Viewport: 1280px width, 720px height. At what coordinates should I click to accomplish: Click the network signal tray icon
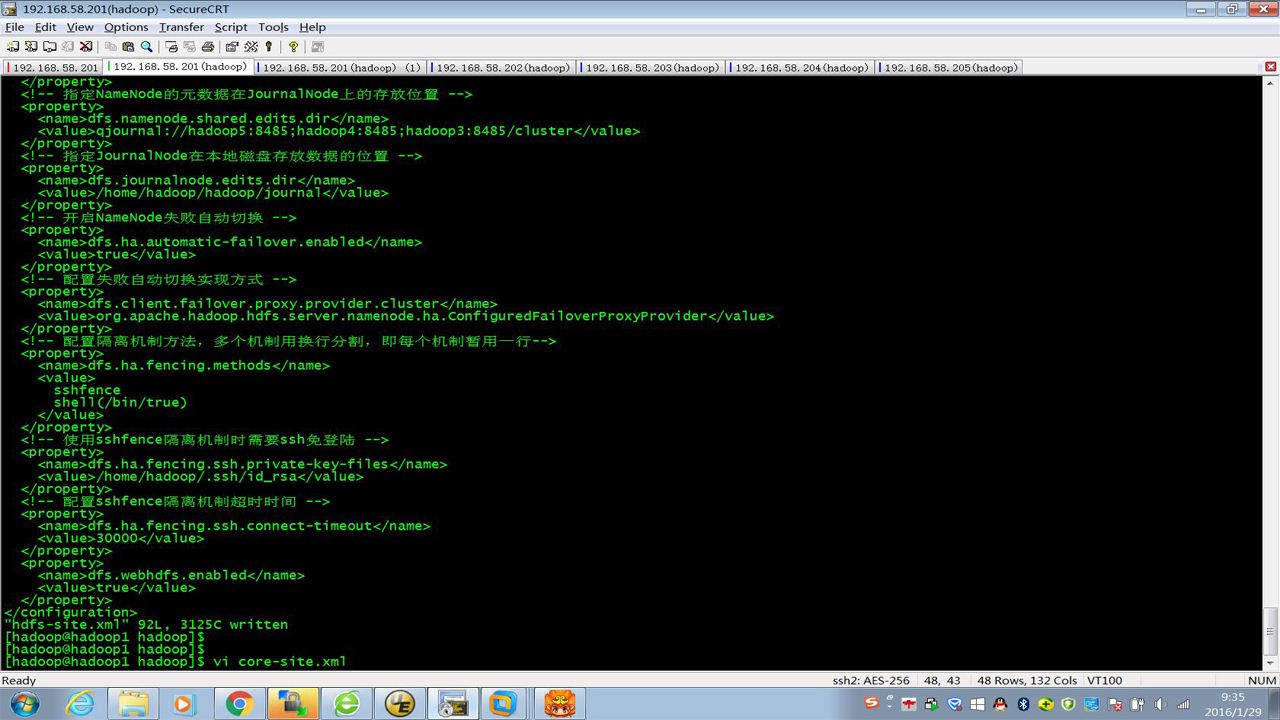1183,704
